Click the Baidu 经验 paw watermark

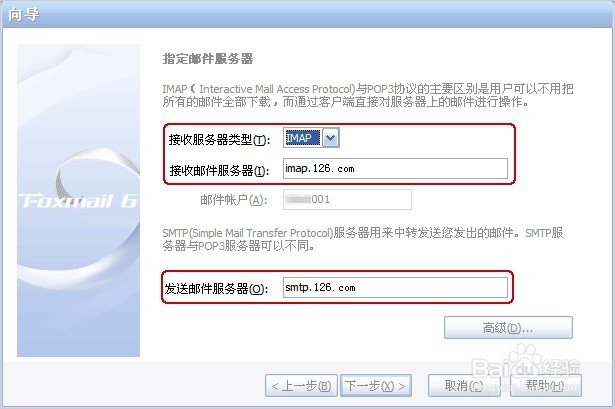(x=526, y=367)
